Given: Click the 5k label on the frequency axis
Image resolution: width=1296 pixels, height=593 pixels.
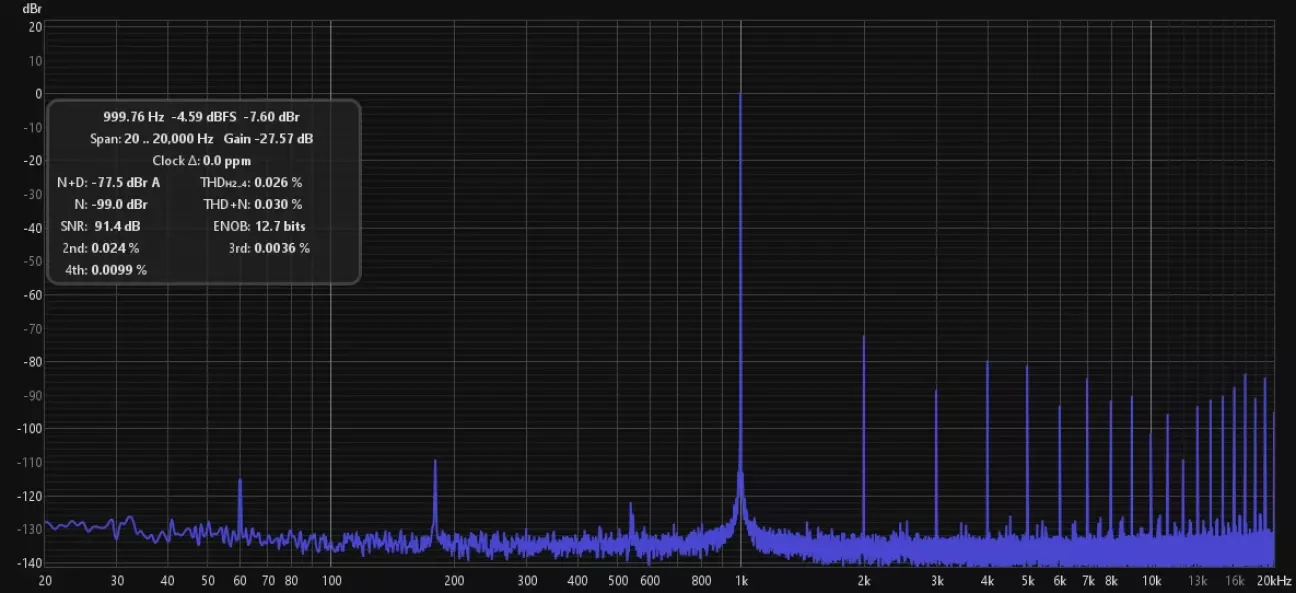Looking at the screenshot, I should coord(1027,581).
